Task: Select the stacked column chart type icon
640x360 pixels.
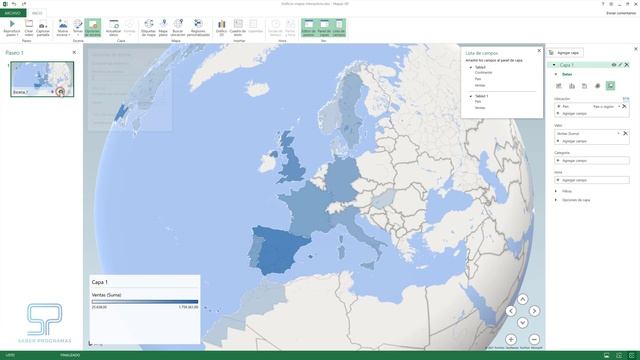Action: [x=559, y=86]
